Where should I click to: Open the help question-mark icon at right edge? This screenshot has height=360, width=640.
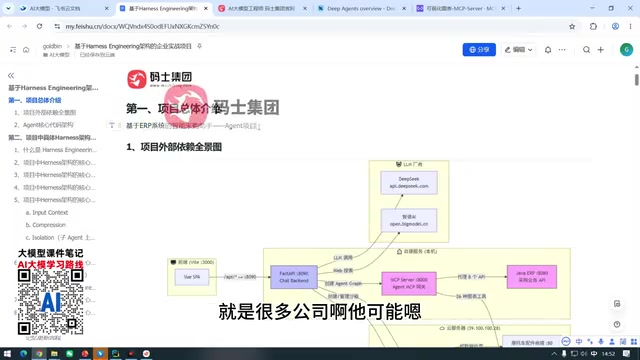point(617,324)
